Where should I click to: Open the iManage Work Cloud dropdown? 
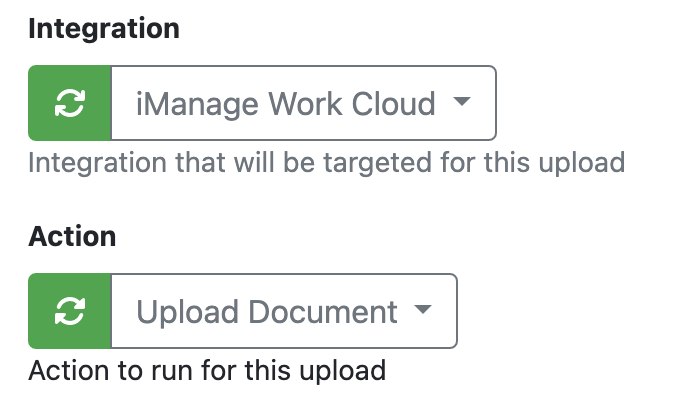[x=302, y=103]
